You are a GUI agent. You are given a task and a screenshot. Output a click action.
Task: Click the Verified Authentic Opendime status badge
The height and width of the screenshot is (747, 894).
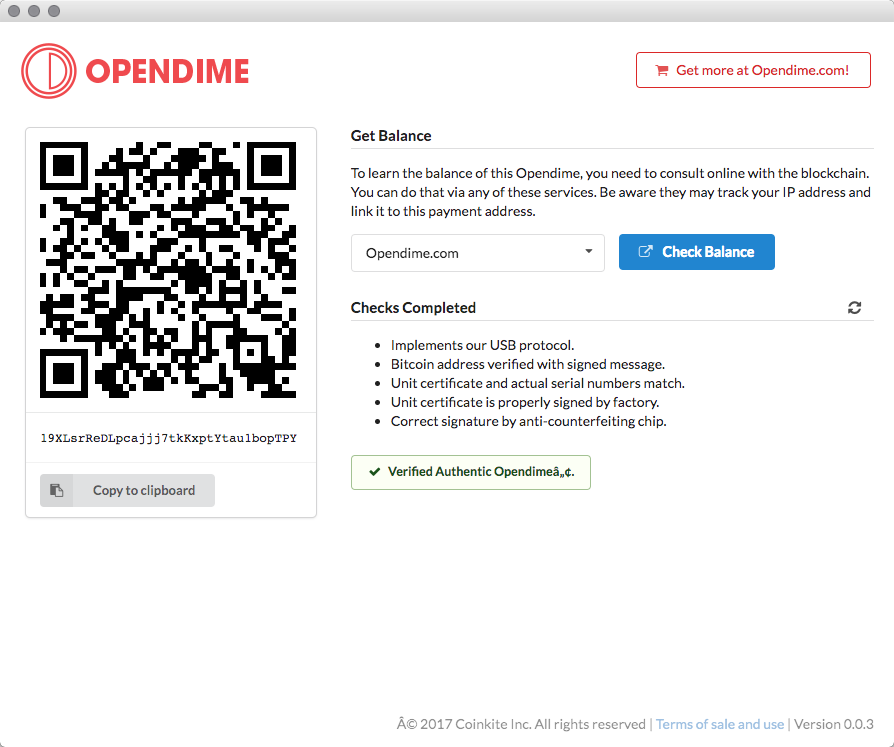(471, 472)
